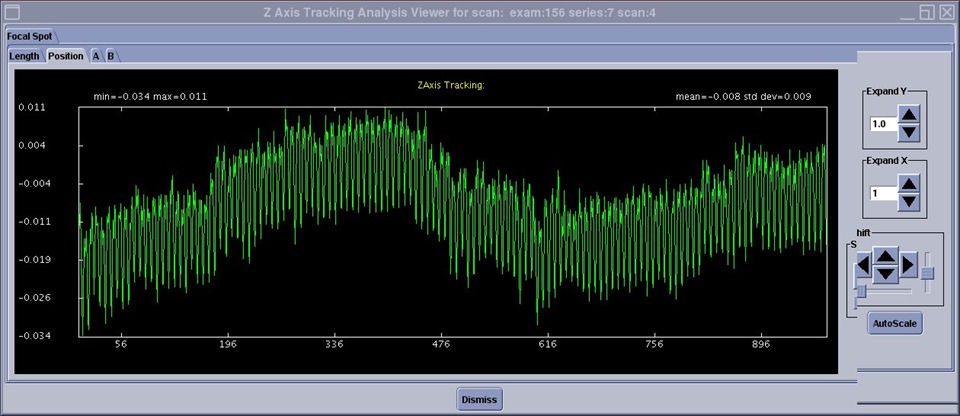Viewport: 960px width, 416px height.
Task: Increase the Expand Y value with up arrow
Action: click(908, 116)
